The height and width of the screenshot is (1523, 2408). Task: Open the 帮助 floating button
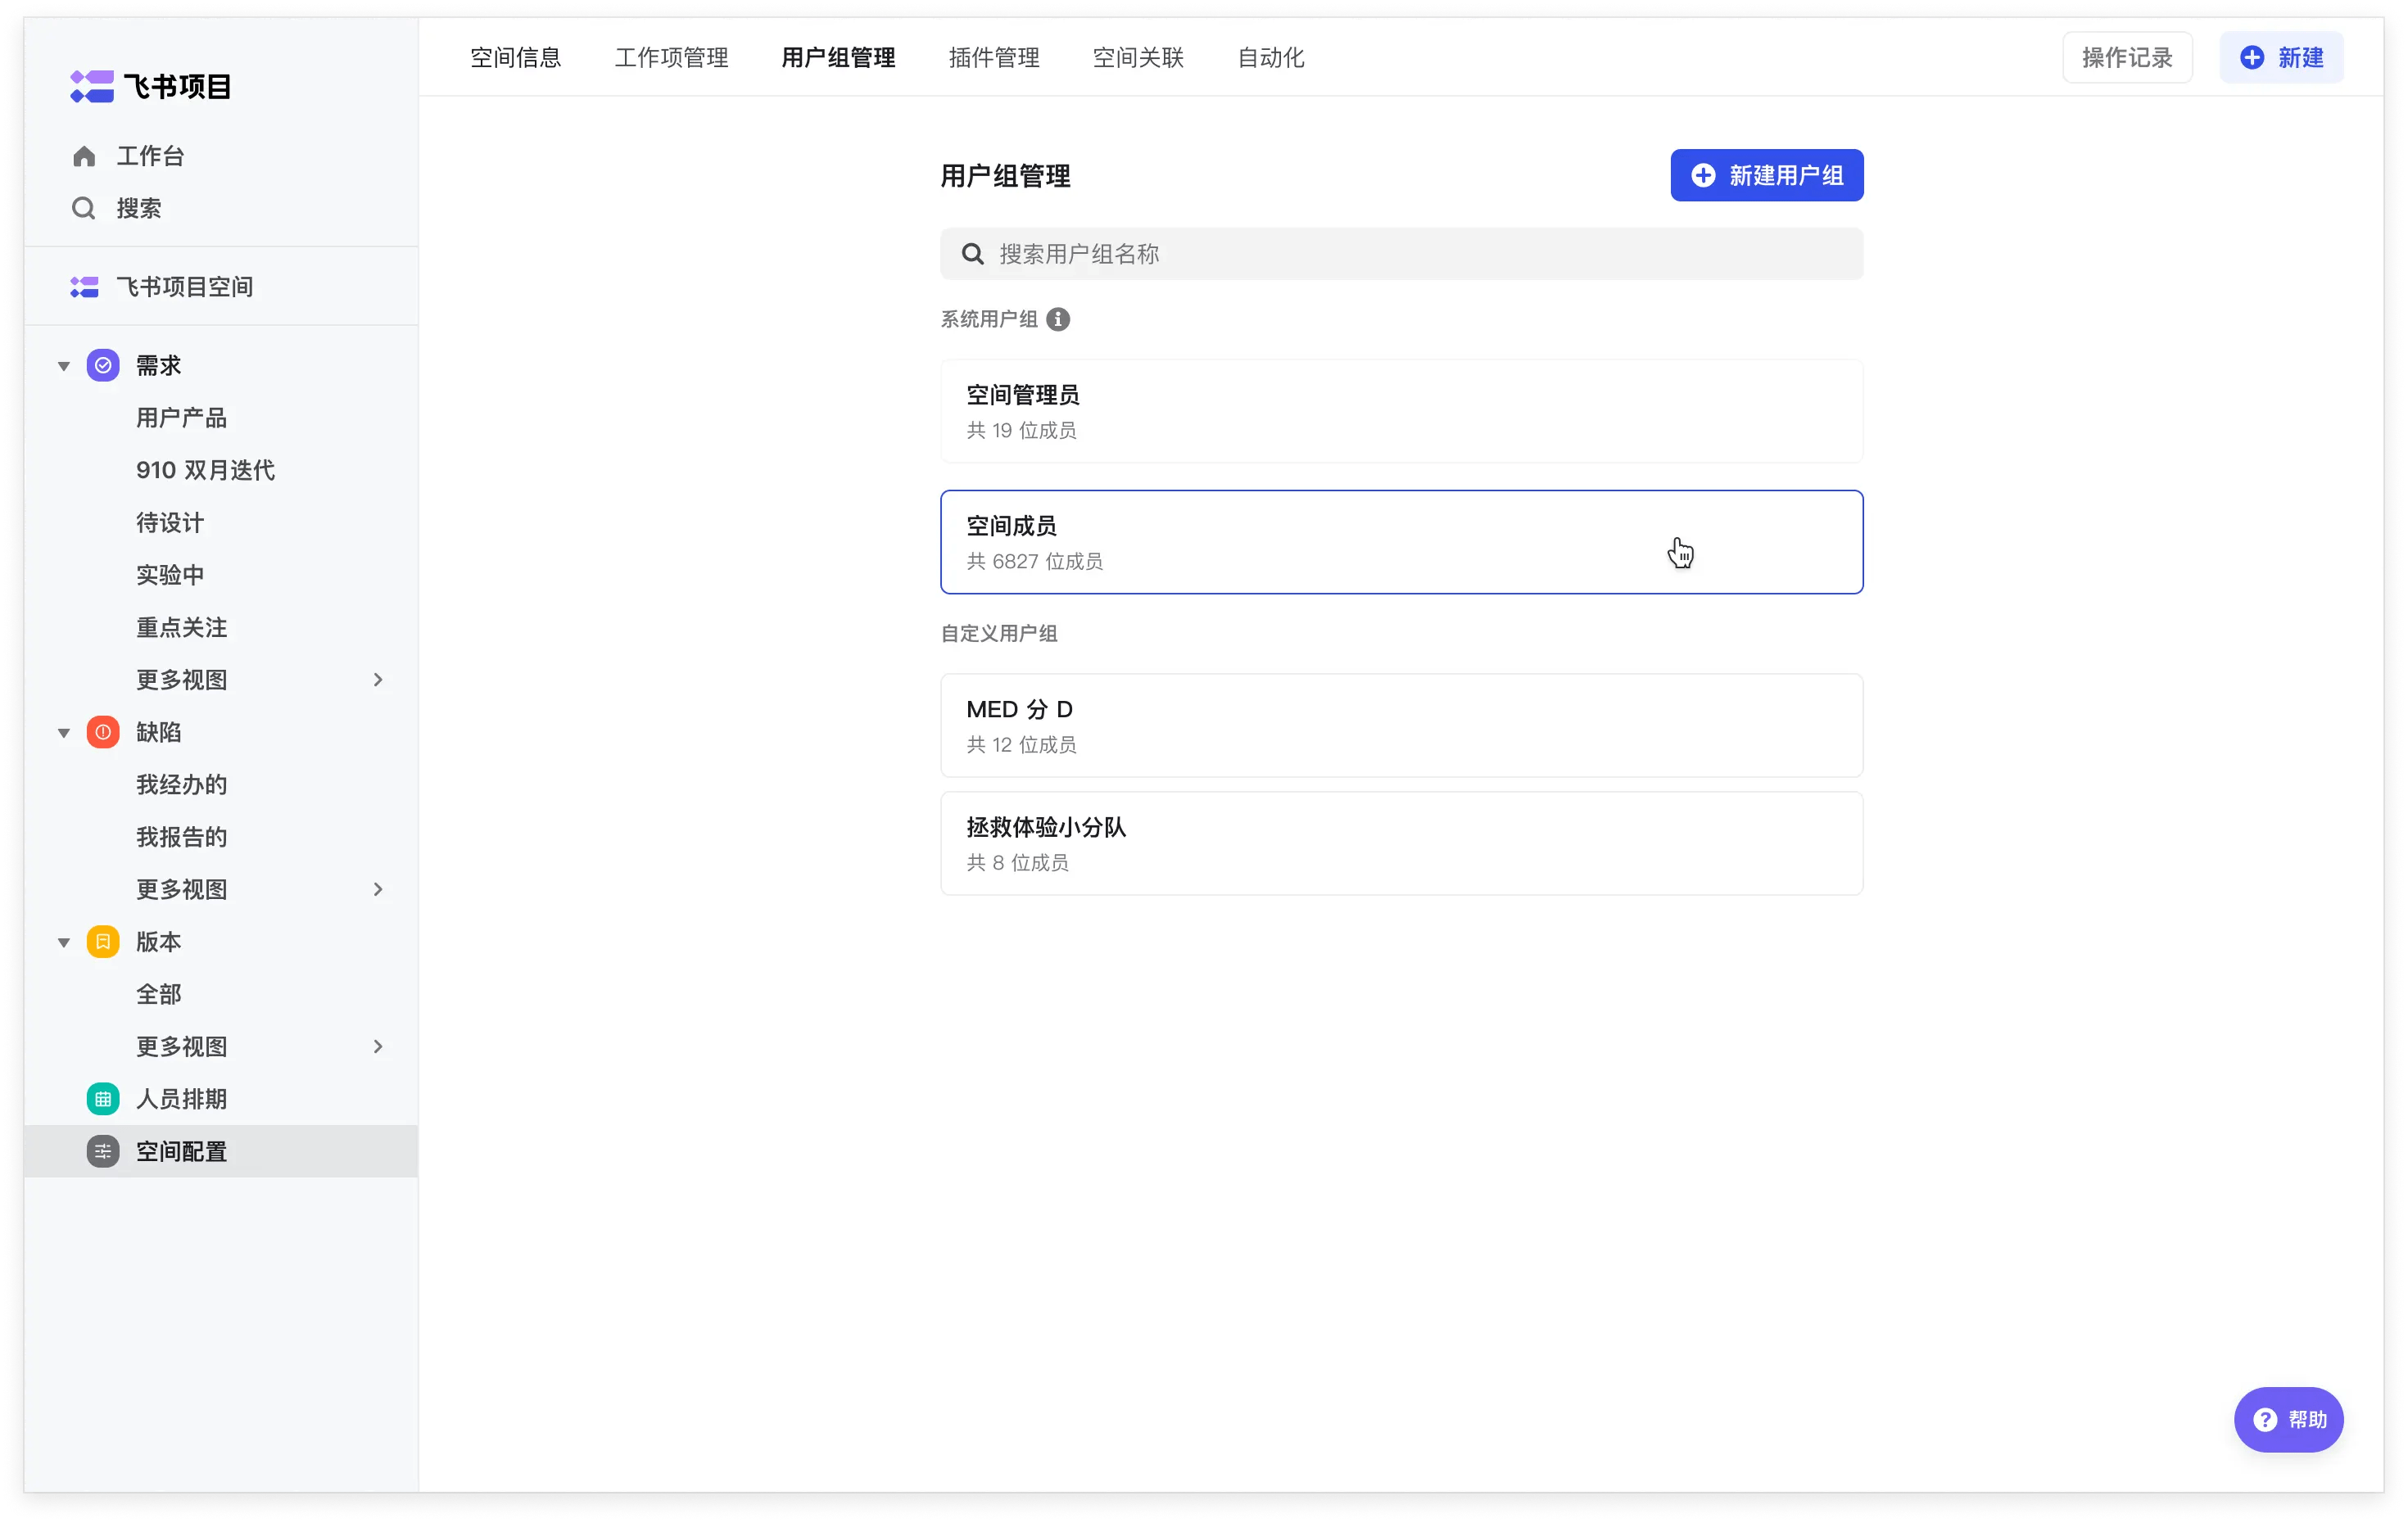pyautogui.click(x=2288, y=1419)
